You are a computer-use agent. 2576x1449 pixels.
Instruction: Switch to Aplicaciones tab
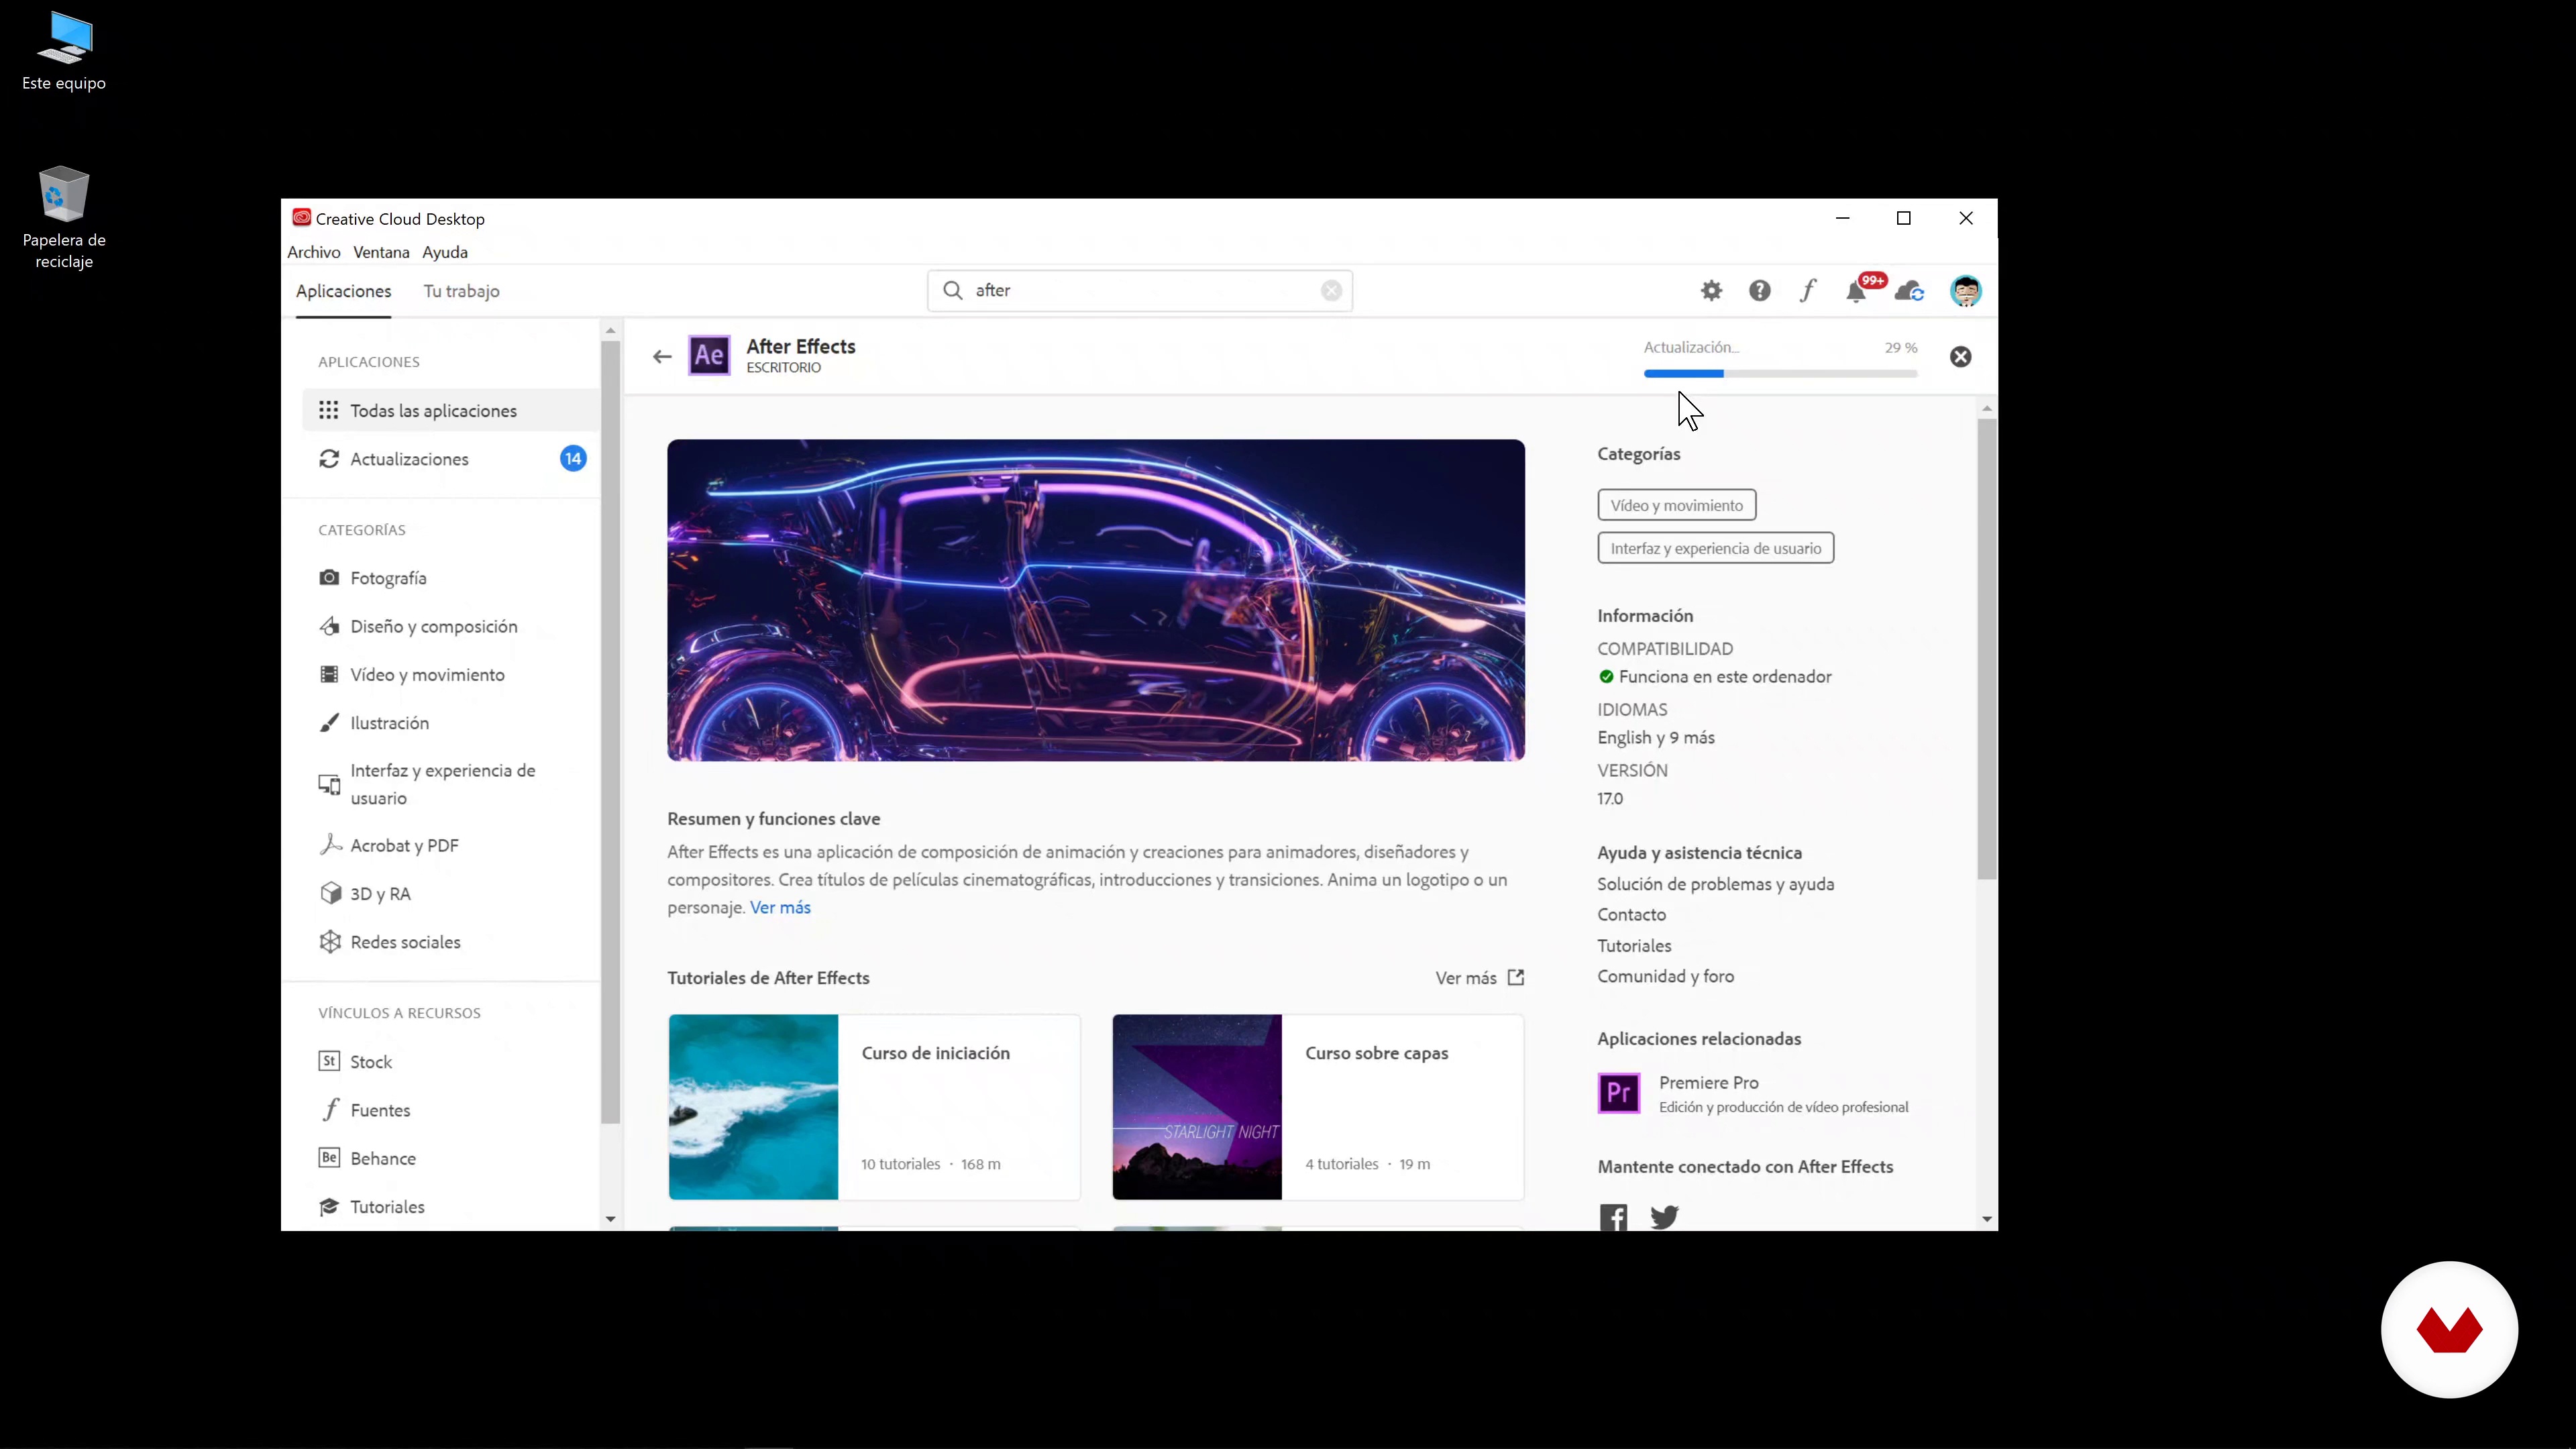(343, 291)
